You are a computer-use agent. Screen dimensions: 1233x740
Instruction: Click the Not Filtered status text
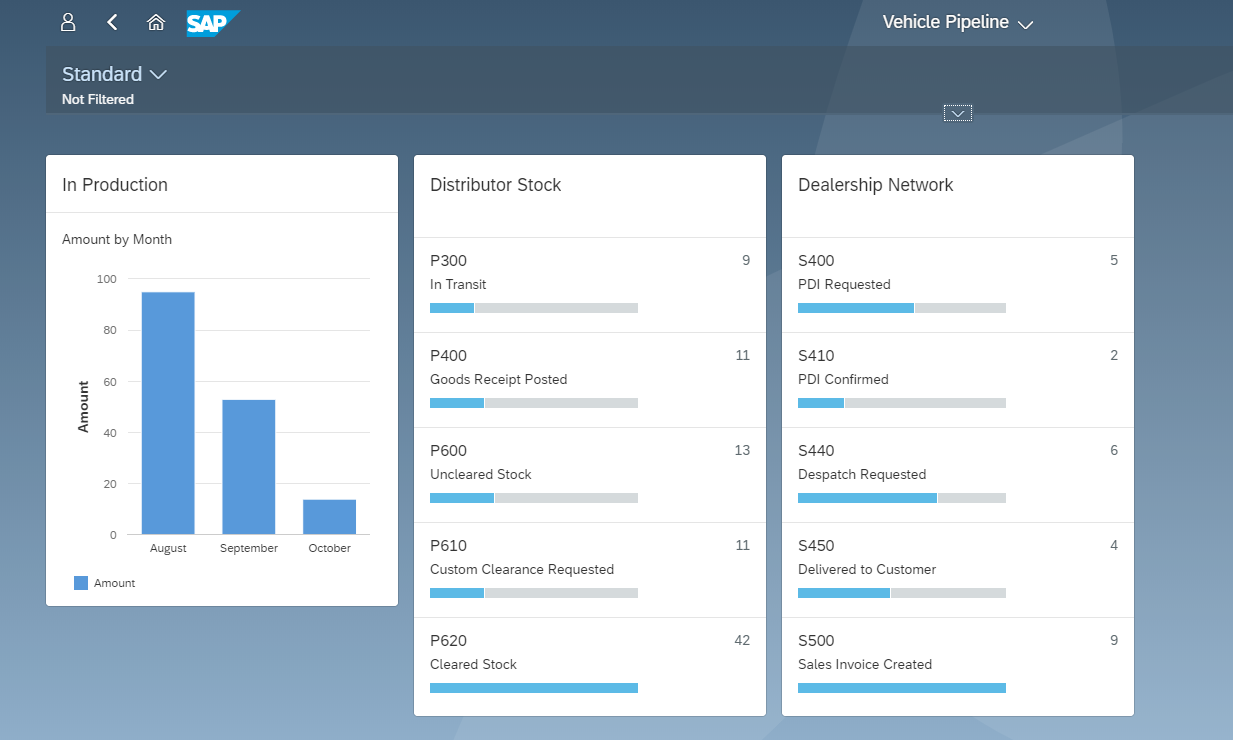click(98, 99)
